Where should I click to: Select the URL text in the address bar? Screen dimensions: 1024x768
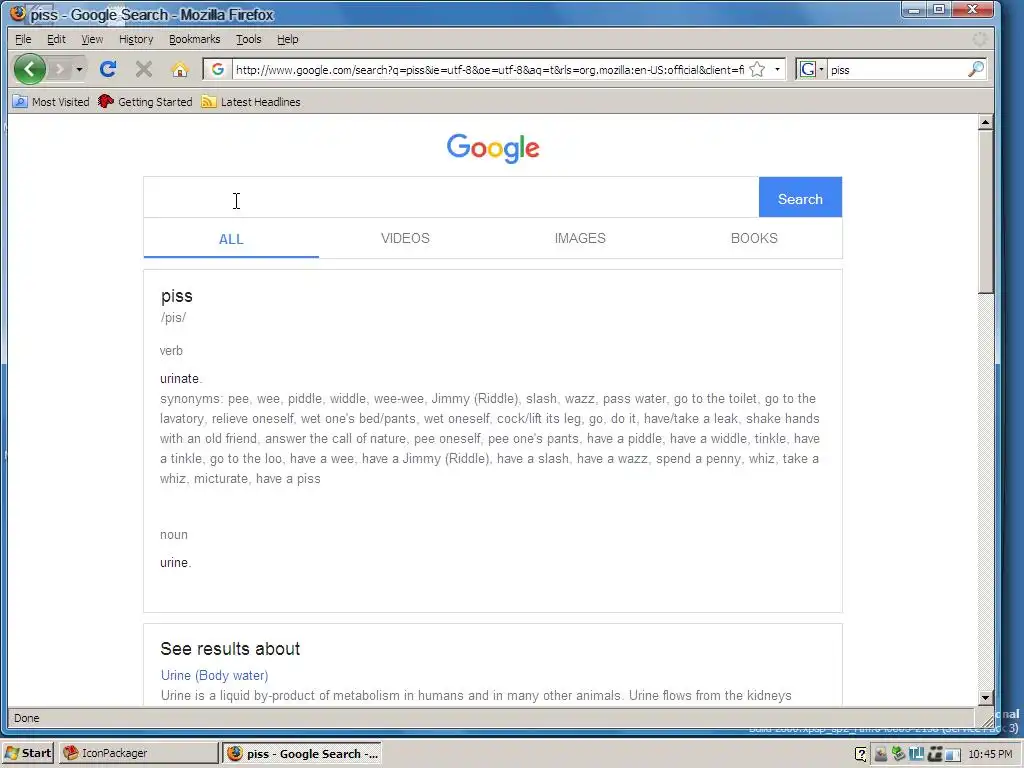point(489,70)
